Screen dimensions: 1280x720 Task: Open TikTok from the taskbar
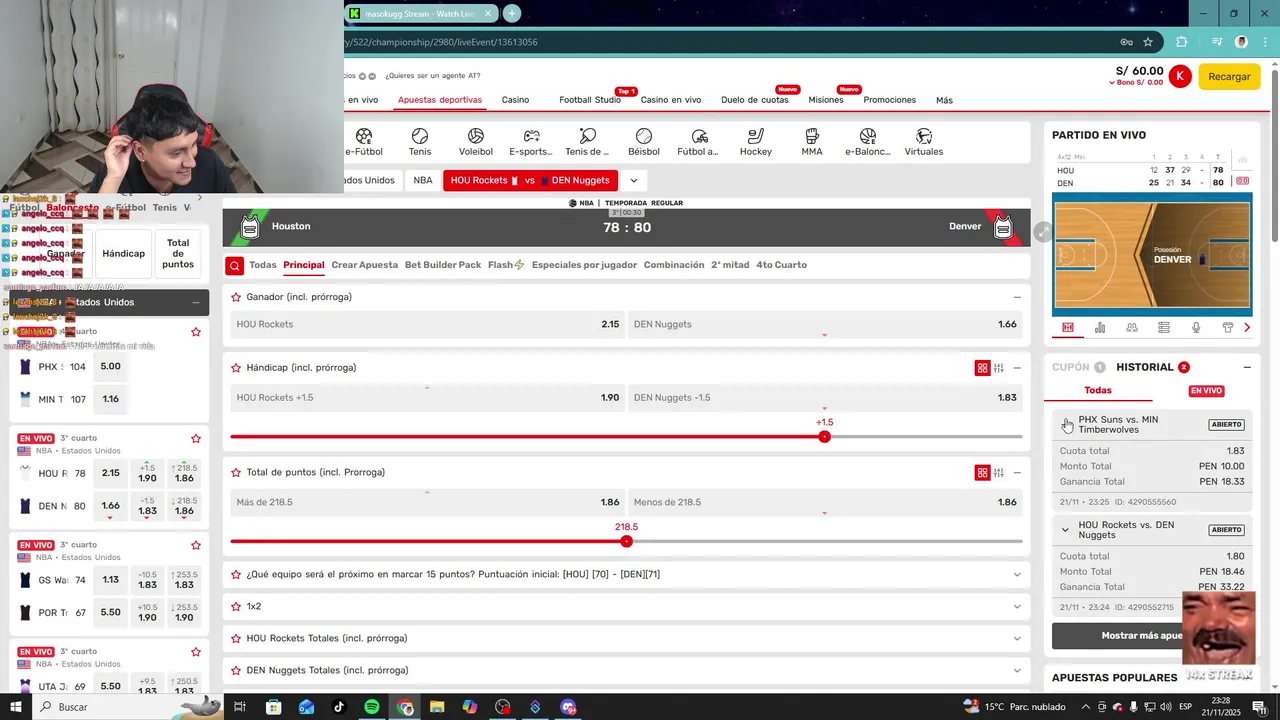point(339,707)
